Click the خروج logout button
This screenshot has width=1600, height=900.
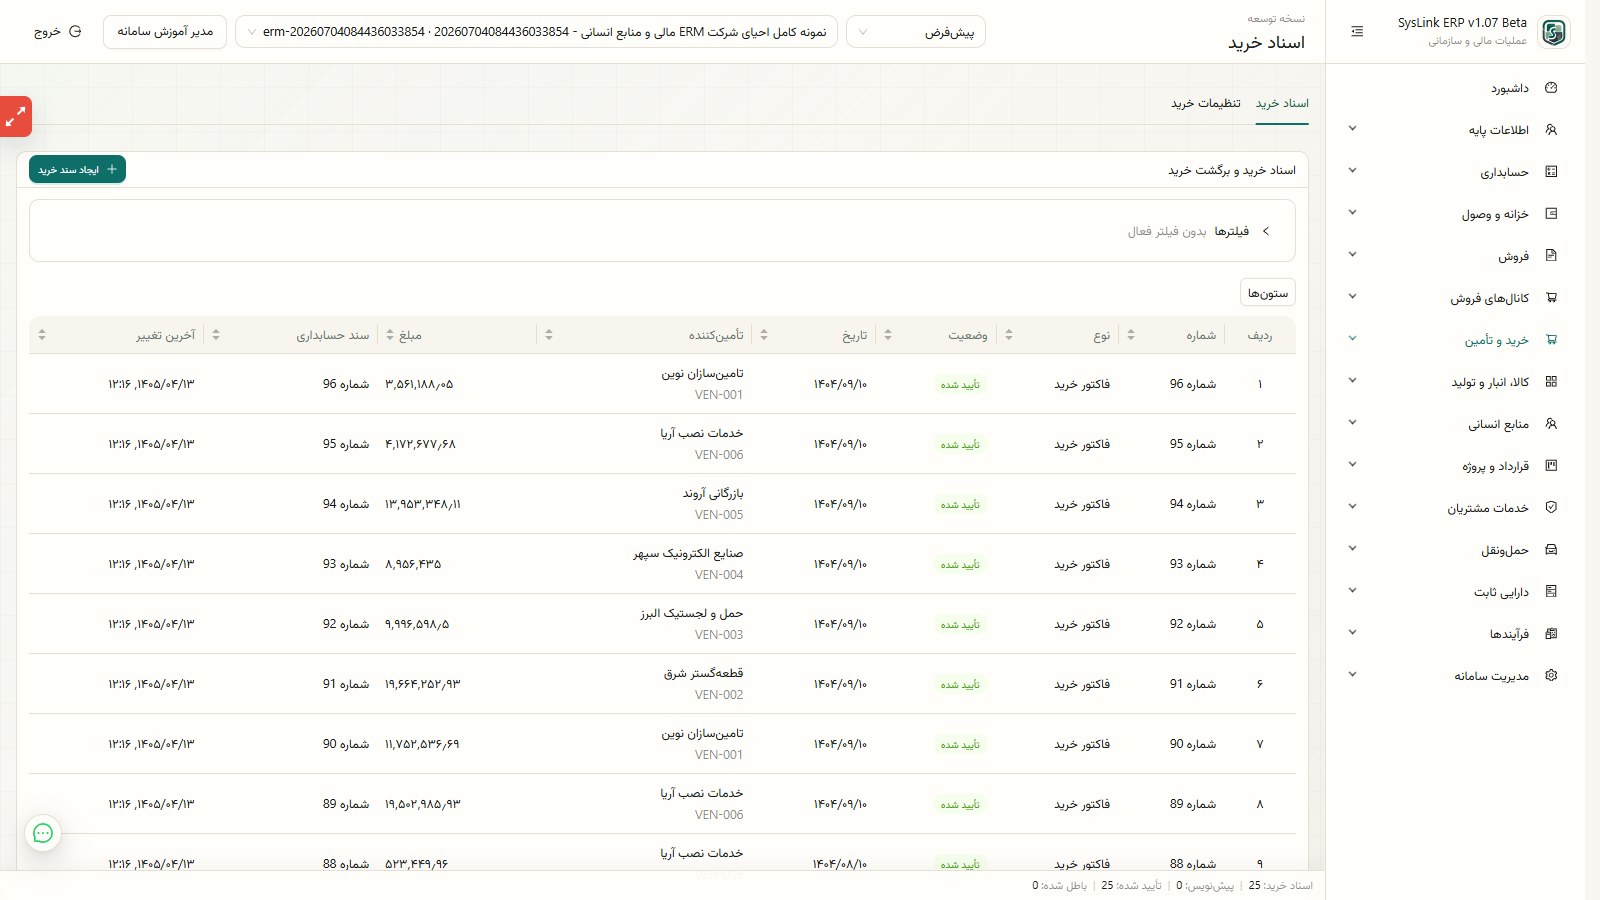point(57,32)
